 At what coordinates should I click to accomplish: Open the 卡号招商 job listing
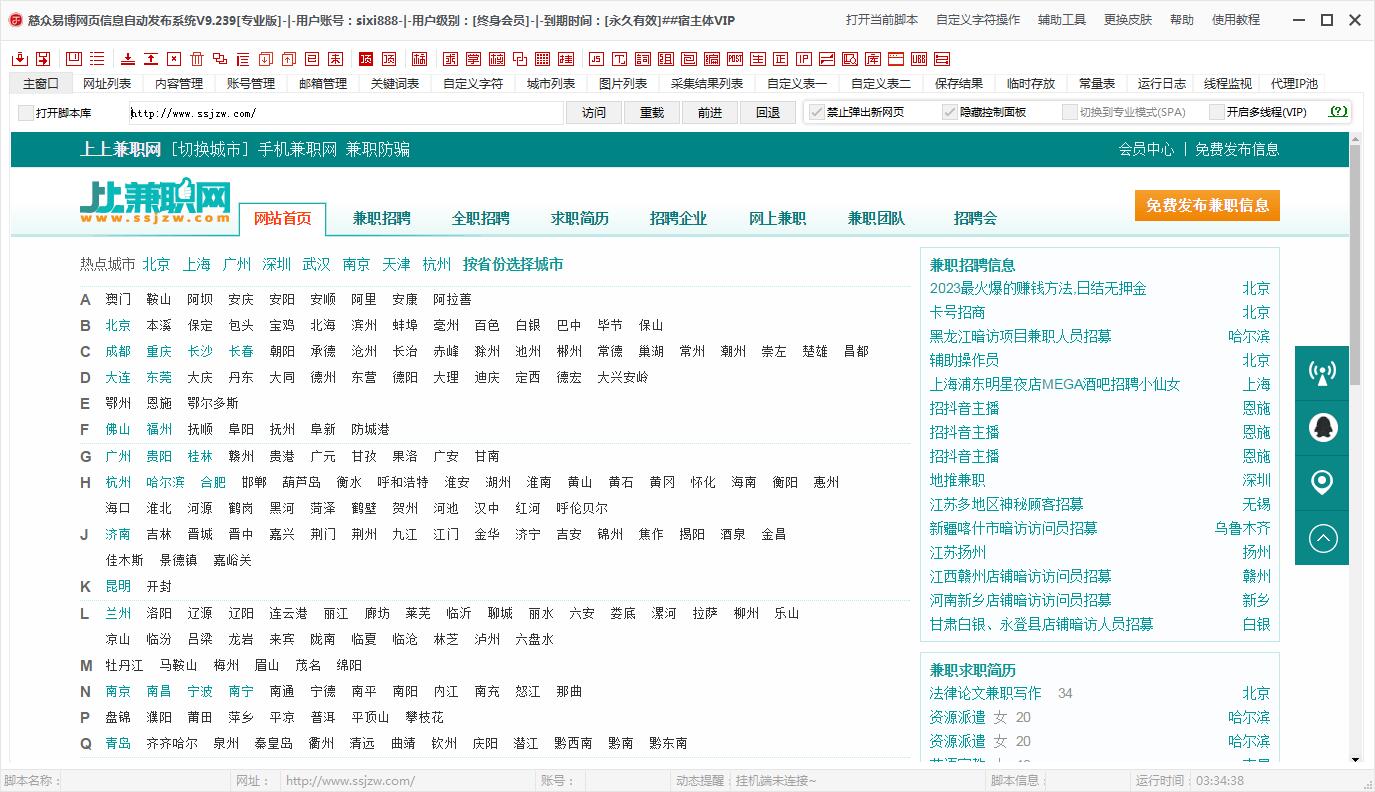tap(957, 312)
